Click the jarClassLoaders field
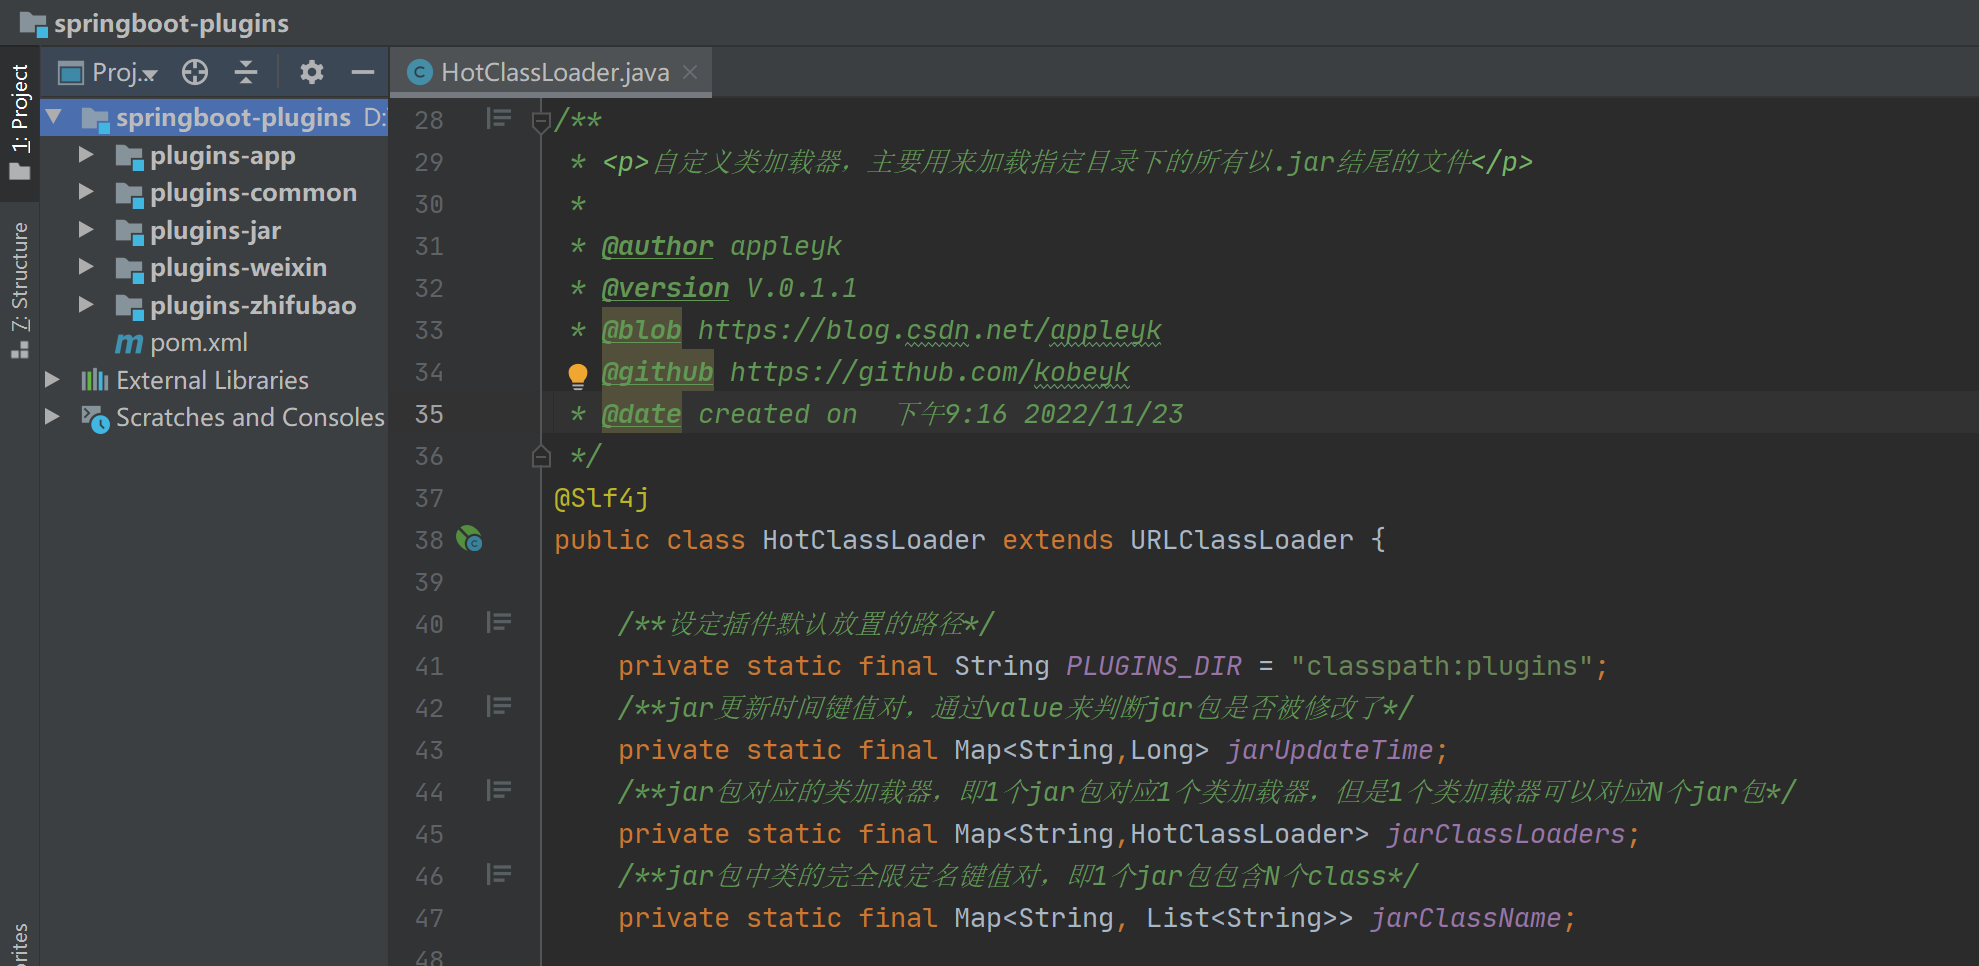1979x966 pixels. [x=1505, y=834]
